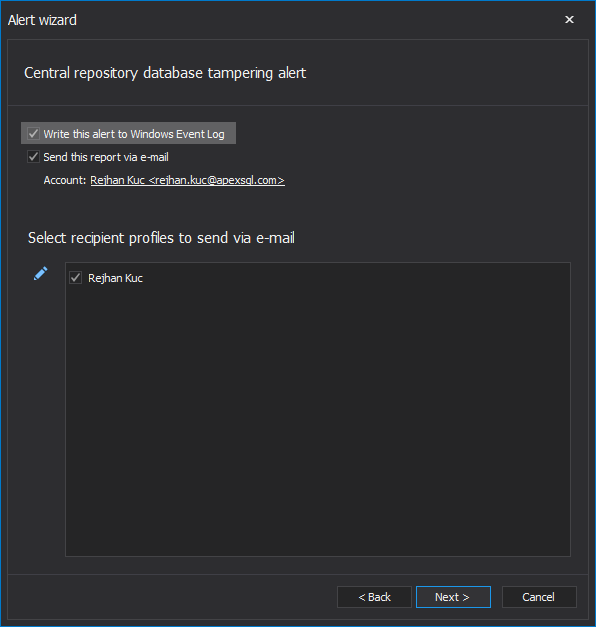The width and height of the screenshot is (596, 627).
Task: Click the 'Account:' label
Action: [65, 180]
